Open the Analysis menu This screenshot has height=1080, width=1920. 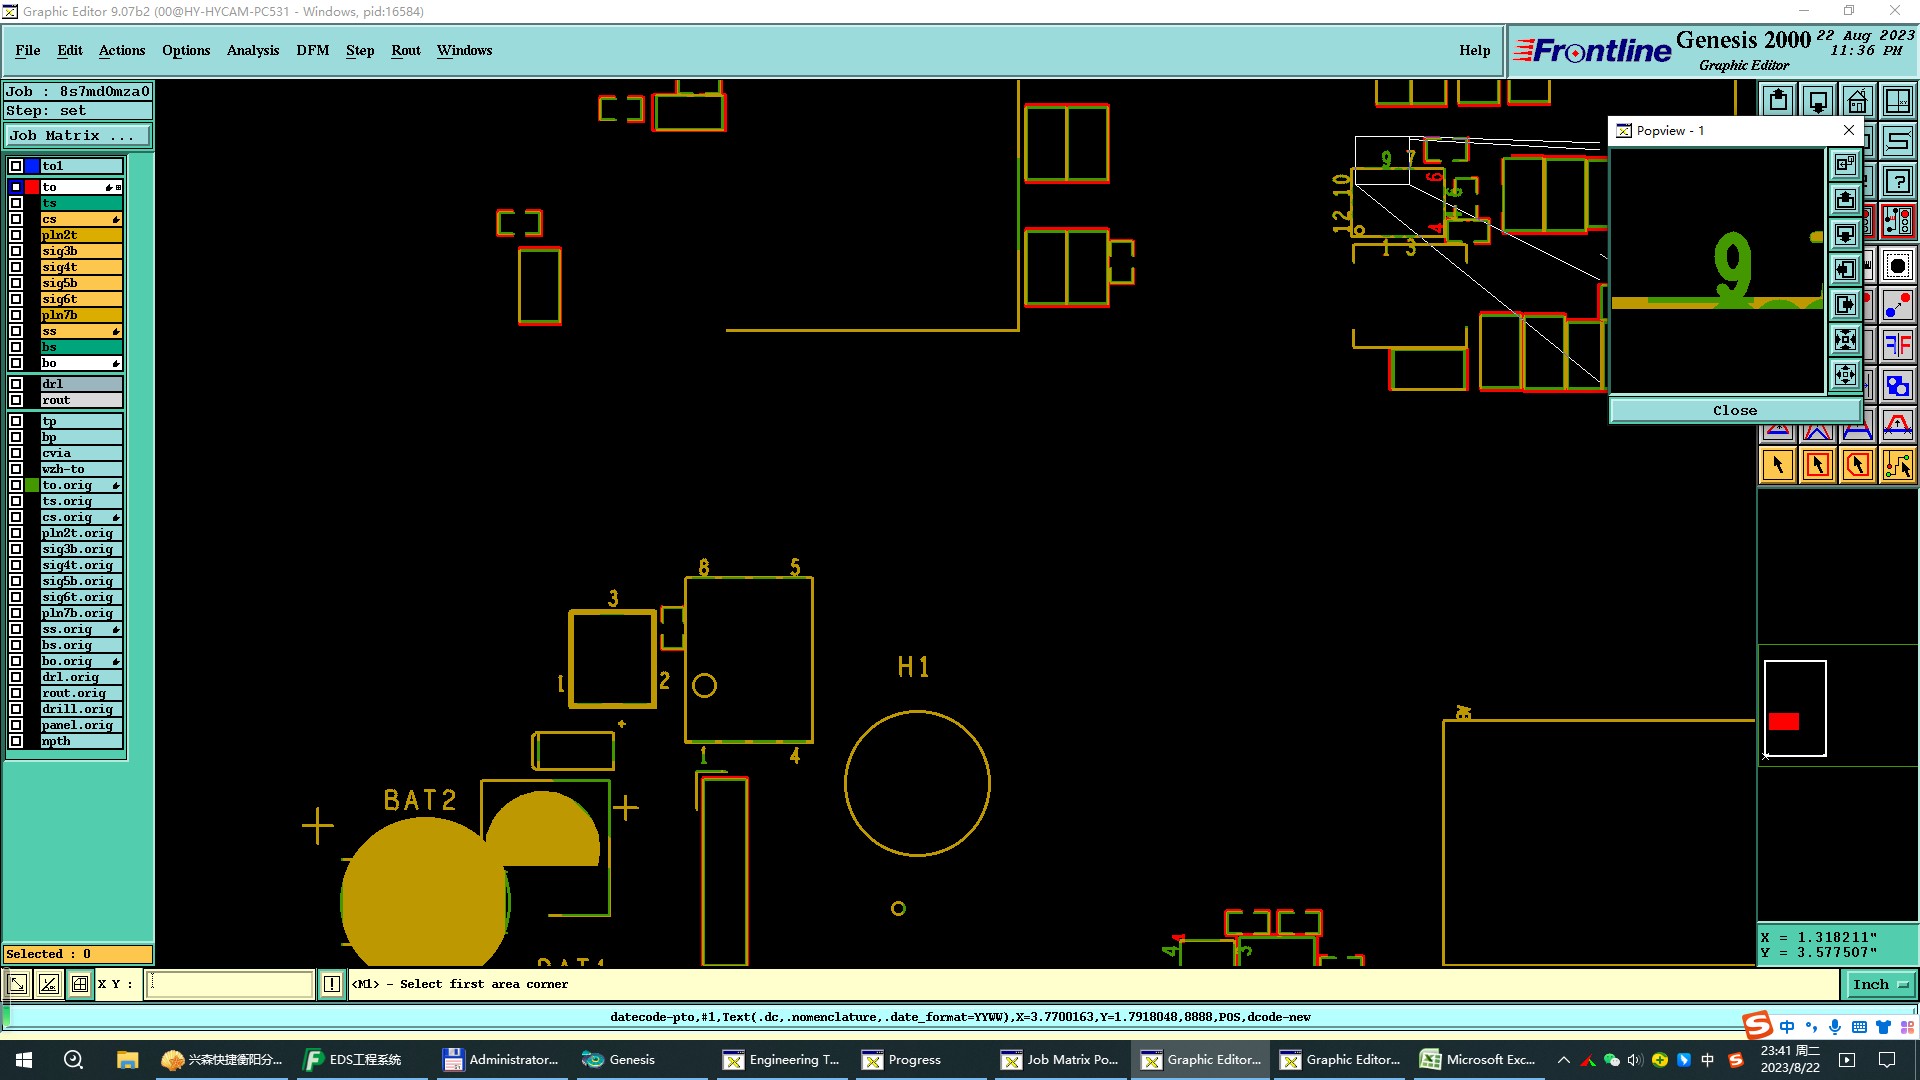pyautogui.click(x=252, y=50)
